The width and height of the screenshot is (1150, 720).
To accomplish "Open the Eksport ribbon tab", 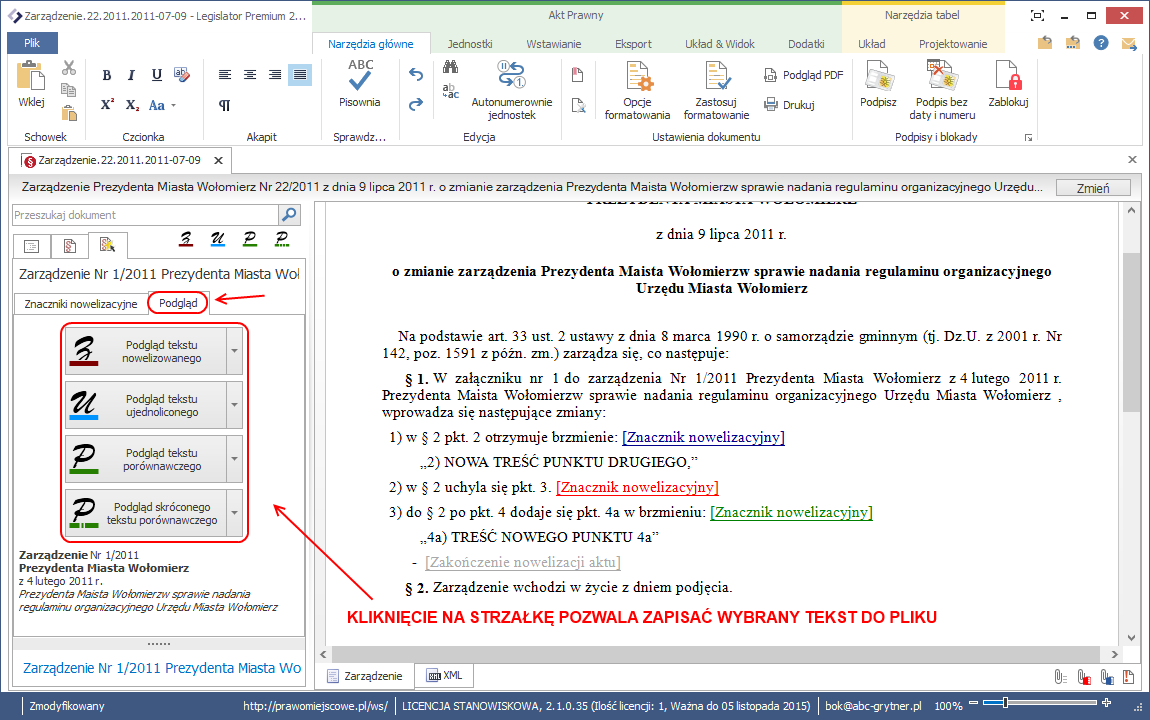I will tap(633, 44).
